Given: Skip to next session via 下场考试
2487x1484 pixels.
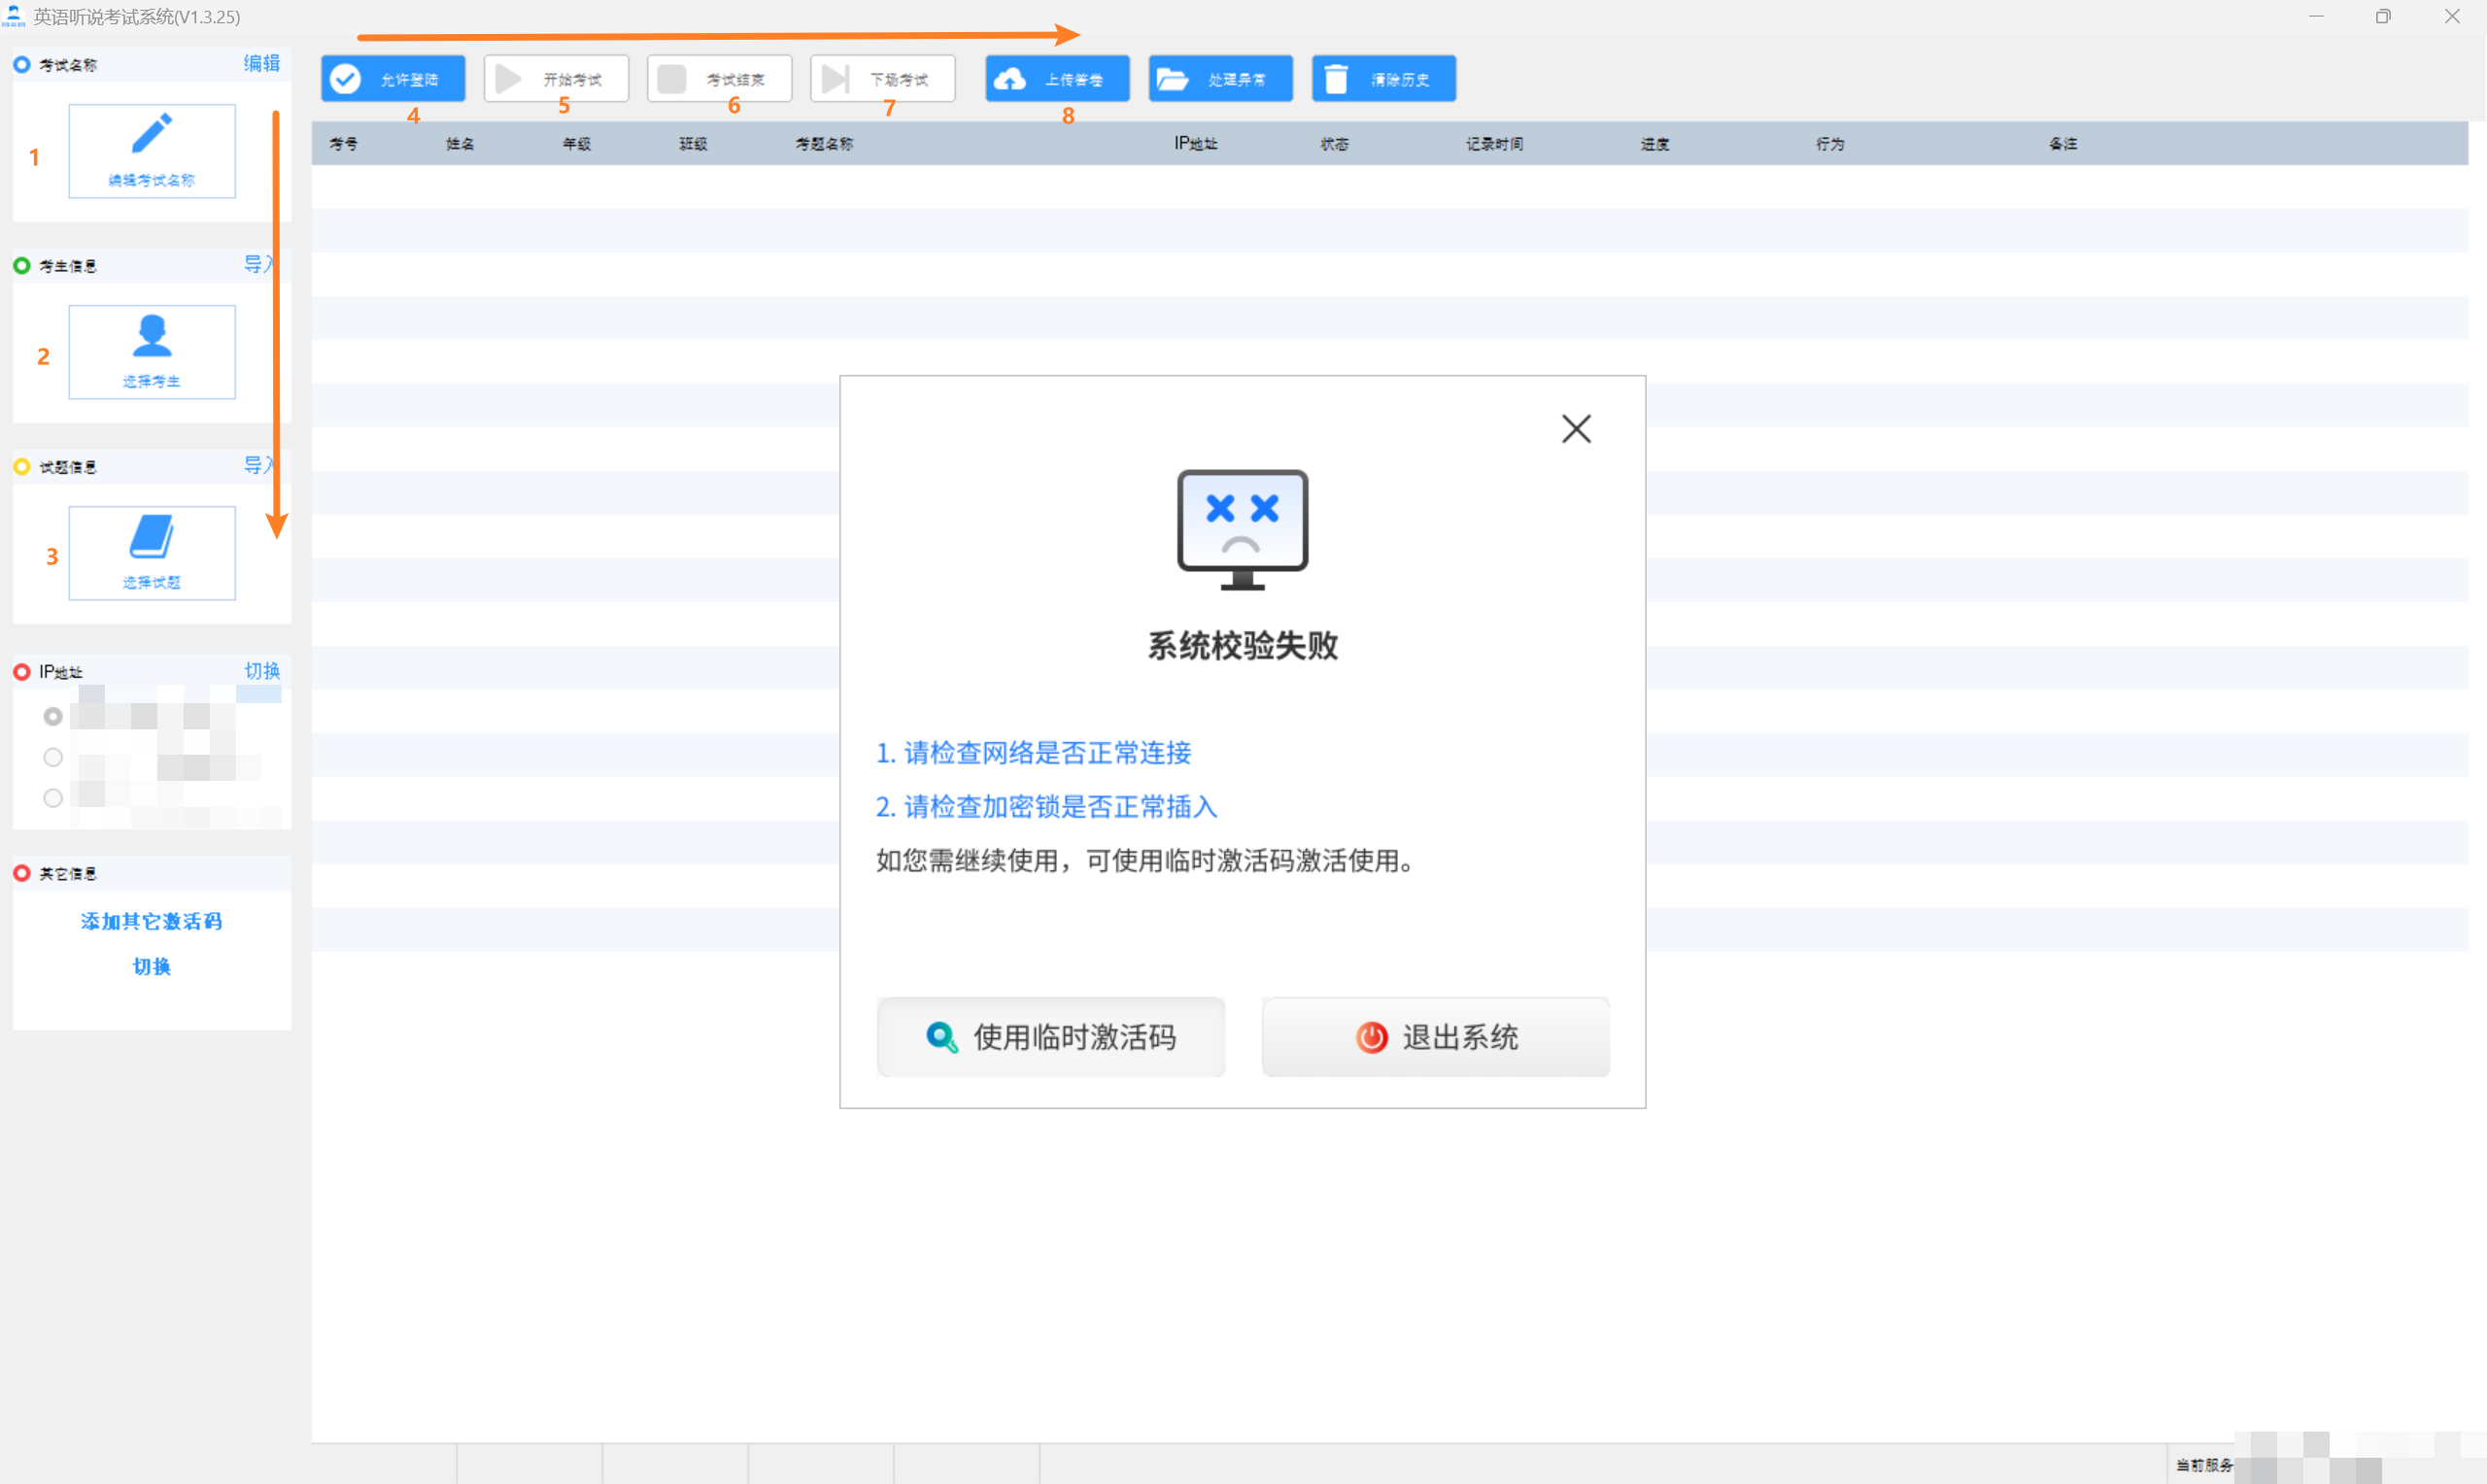Looking at the screenshot, I should [882, 79].
